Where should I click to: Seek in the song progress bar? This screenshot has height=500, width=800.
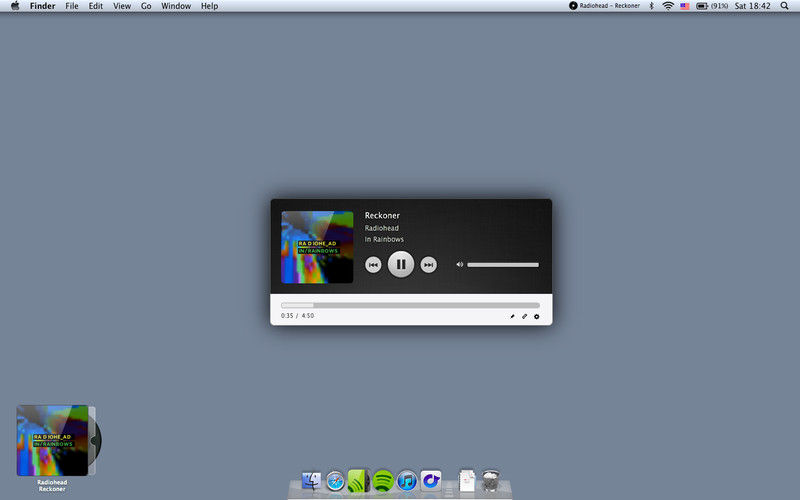pos(410,305)
